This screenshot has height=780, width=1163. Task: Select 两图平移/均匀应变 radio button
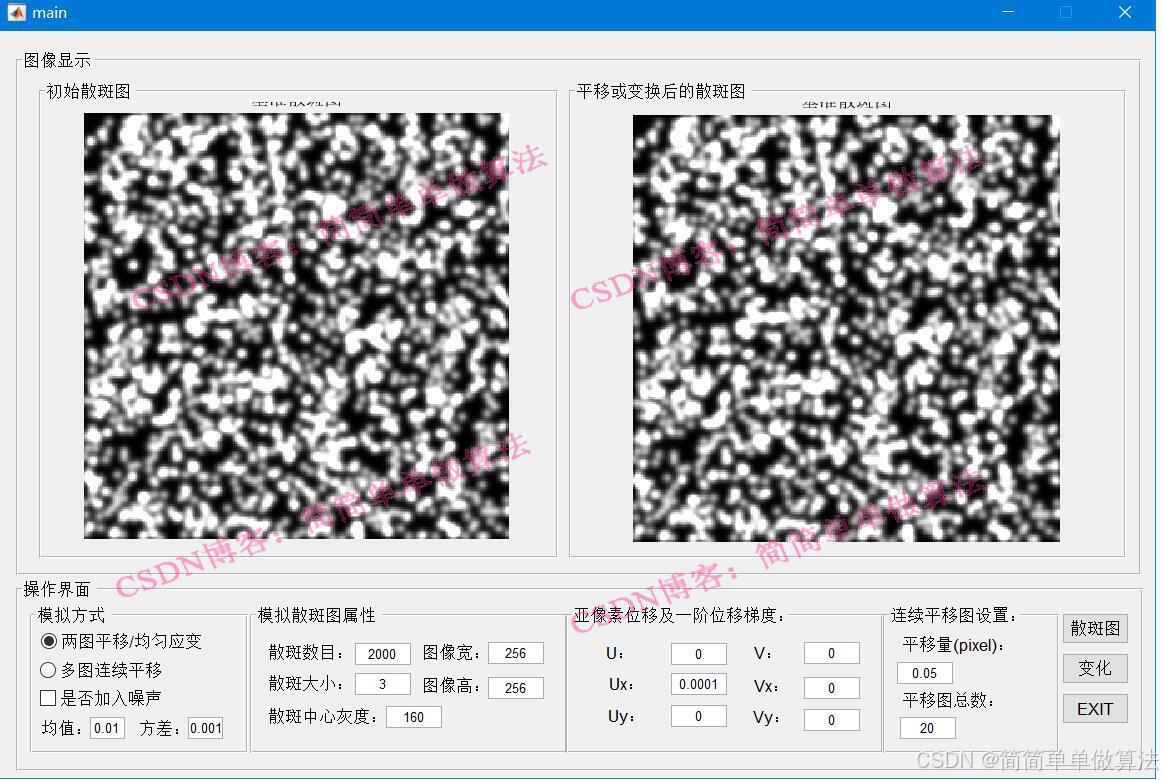[49, 641]
